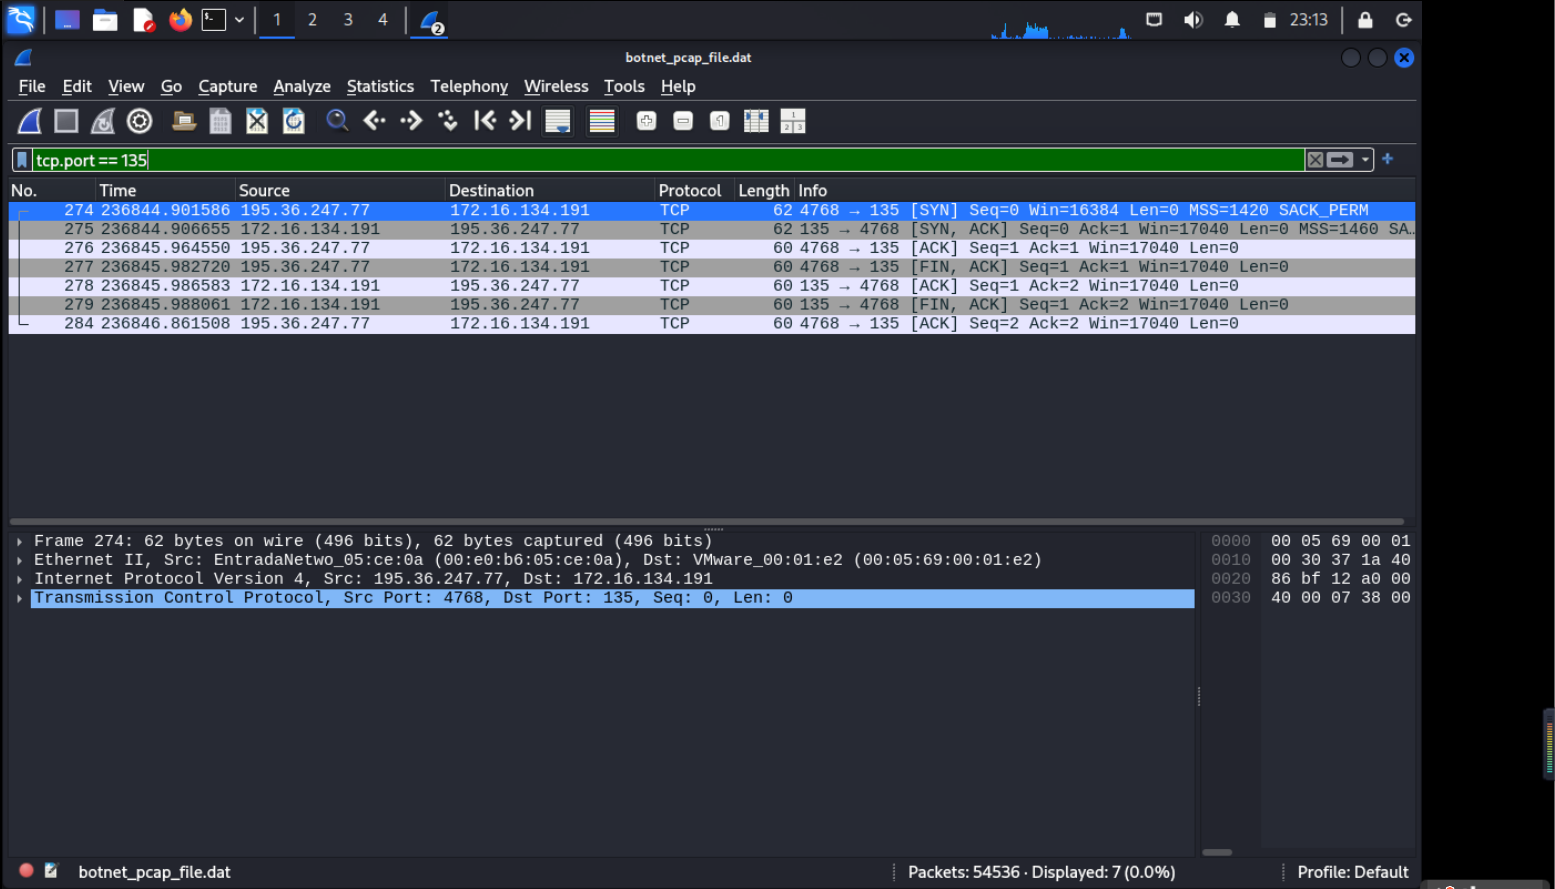The image size is (1555, 889).
Task: Reload this capture file icon
Action: (293, 121)
